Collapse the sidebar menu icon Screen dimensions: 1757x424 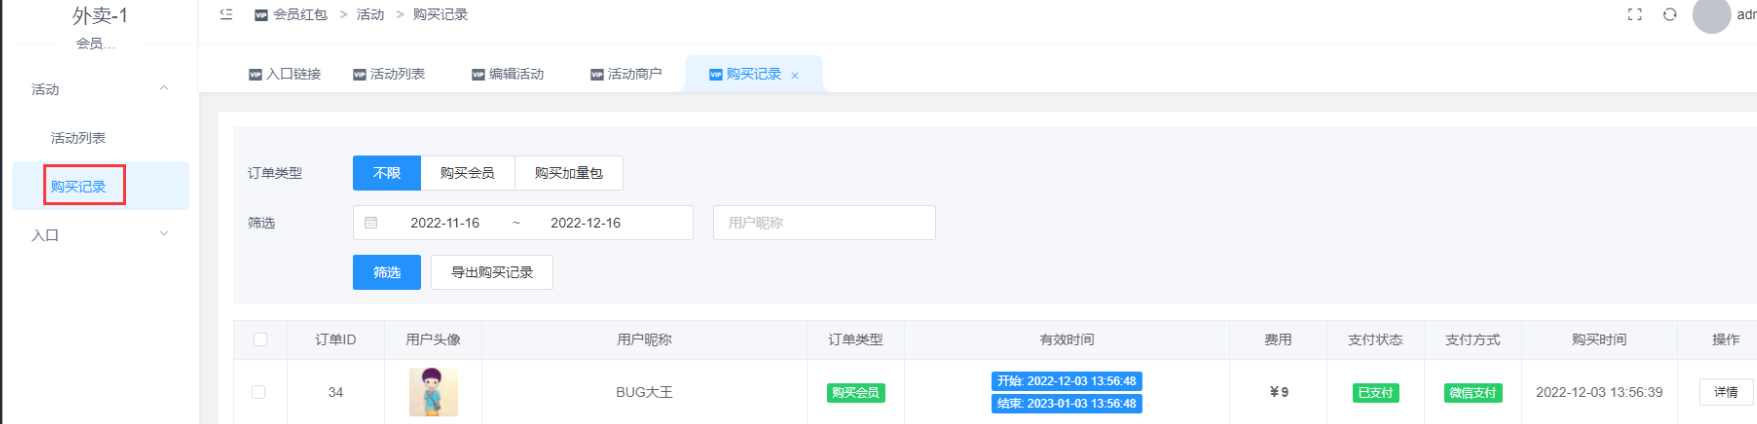[x=226, y=14]
